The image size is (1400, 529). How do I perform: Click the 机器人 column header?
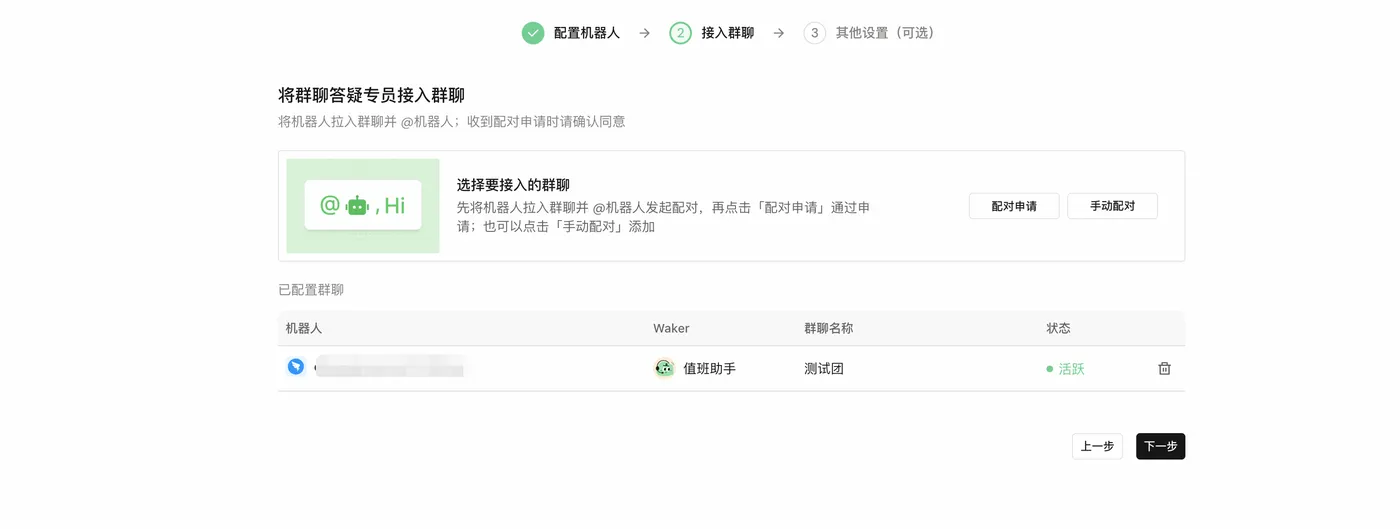click(x=304, y=328)
